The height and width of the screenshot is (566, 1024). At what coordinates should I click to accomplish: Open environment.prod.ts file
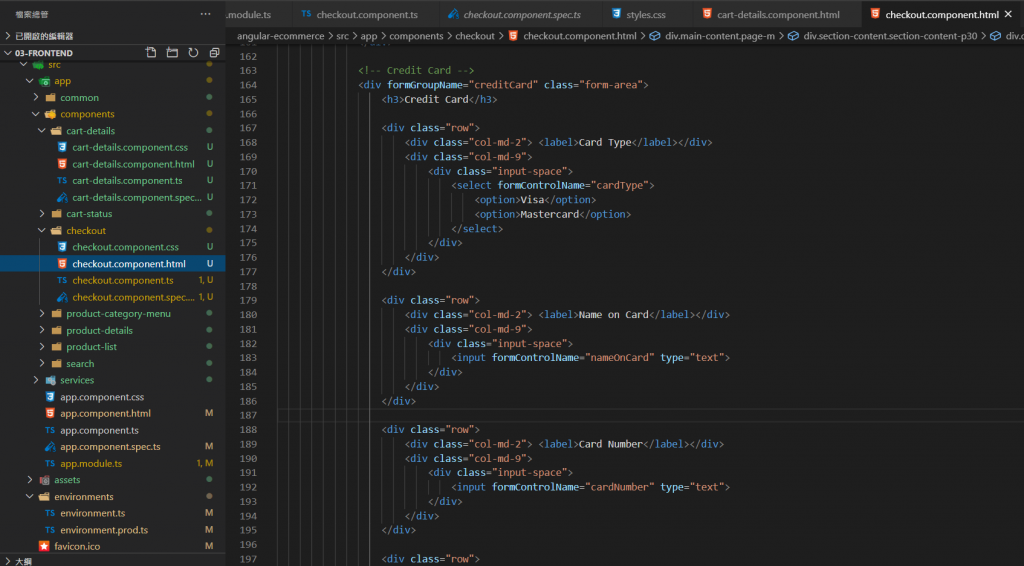(104, 530)
